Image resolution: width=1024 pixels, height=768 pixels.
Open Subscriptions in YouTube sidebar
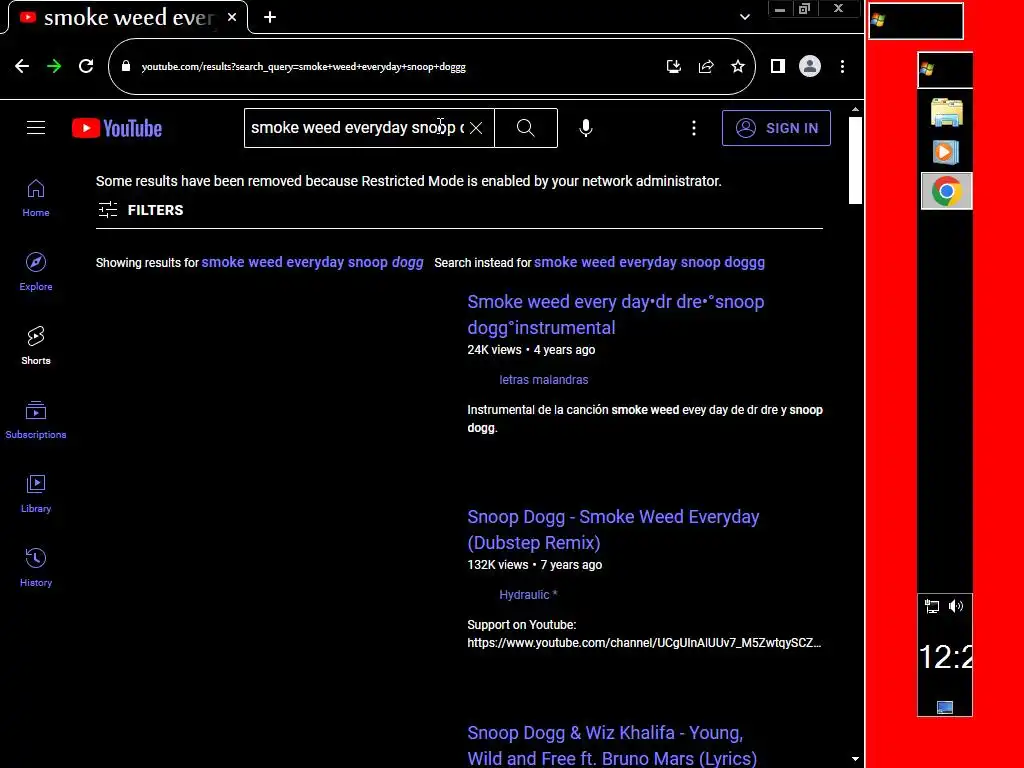coord(36,419)
